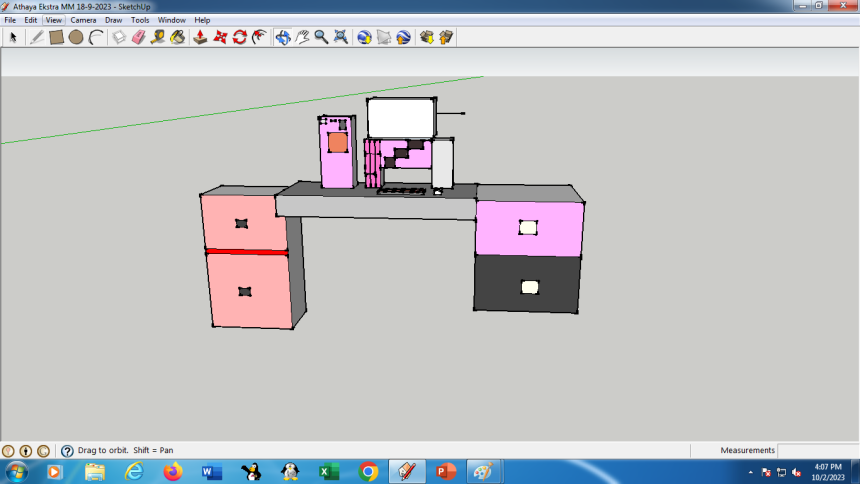Select the Tape Measure tool

click(158, 37)
